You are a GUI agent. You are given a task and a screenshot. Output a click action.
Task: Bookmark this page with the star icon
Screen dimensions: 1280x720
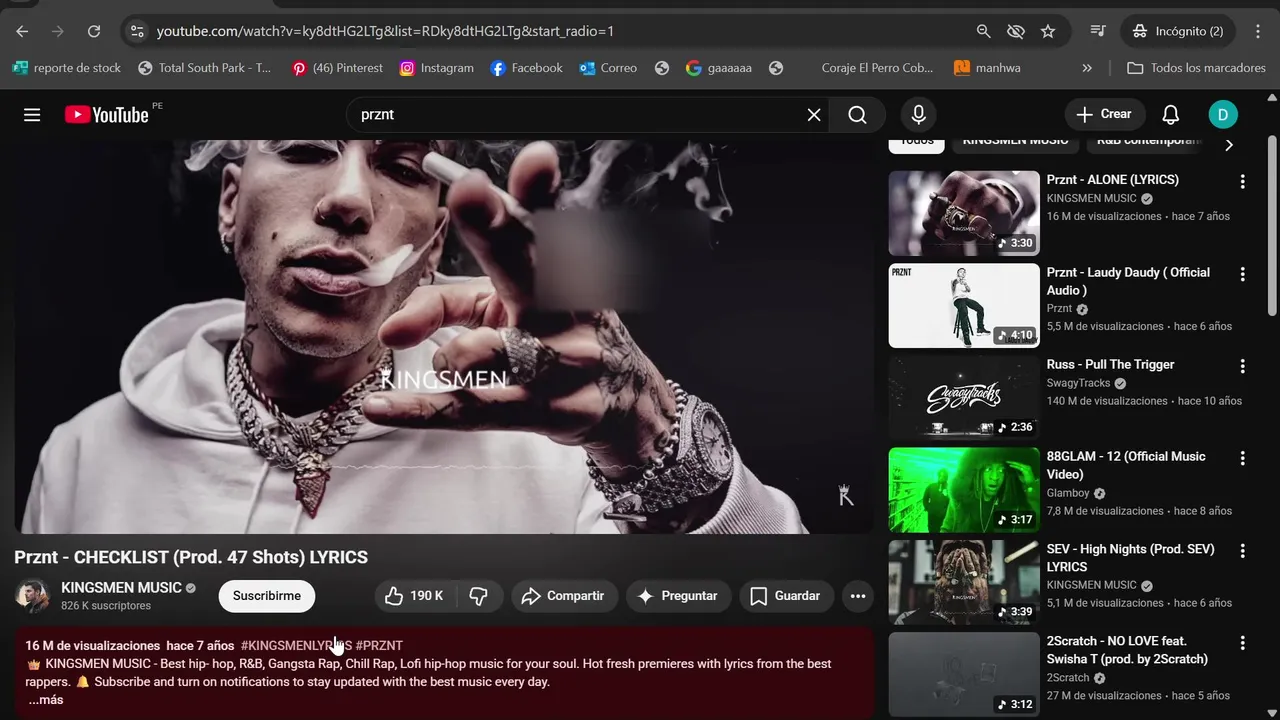pos(1048,31)
